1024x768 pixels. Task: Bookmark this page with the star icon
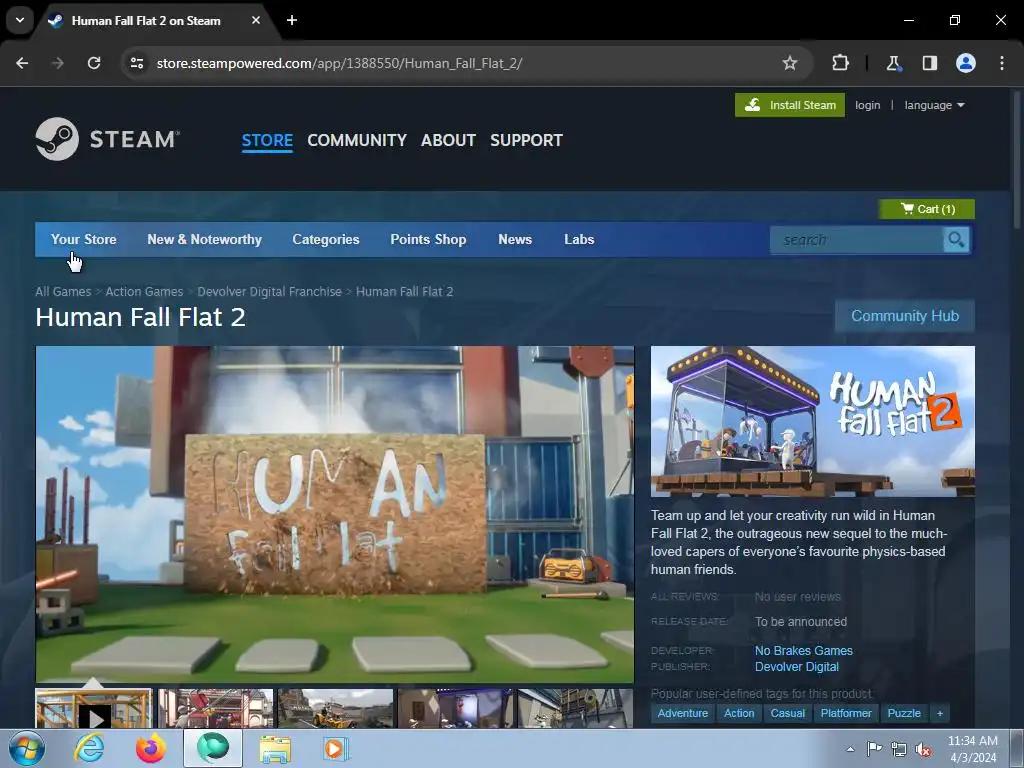[x=790, y=63]
